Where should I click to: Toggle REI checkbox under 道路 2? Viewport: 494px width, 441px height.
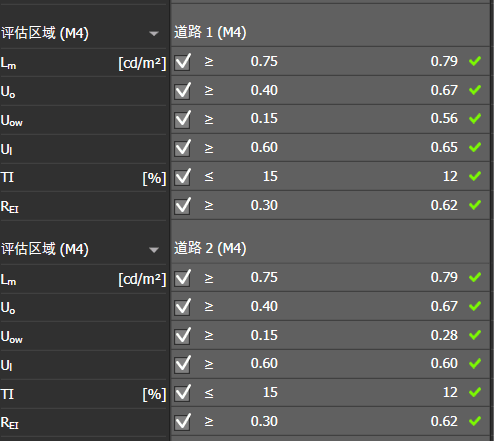tap(182, 422)
